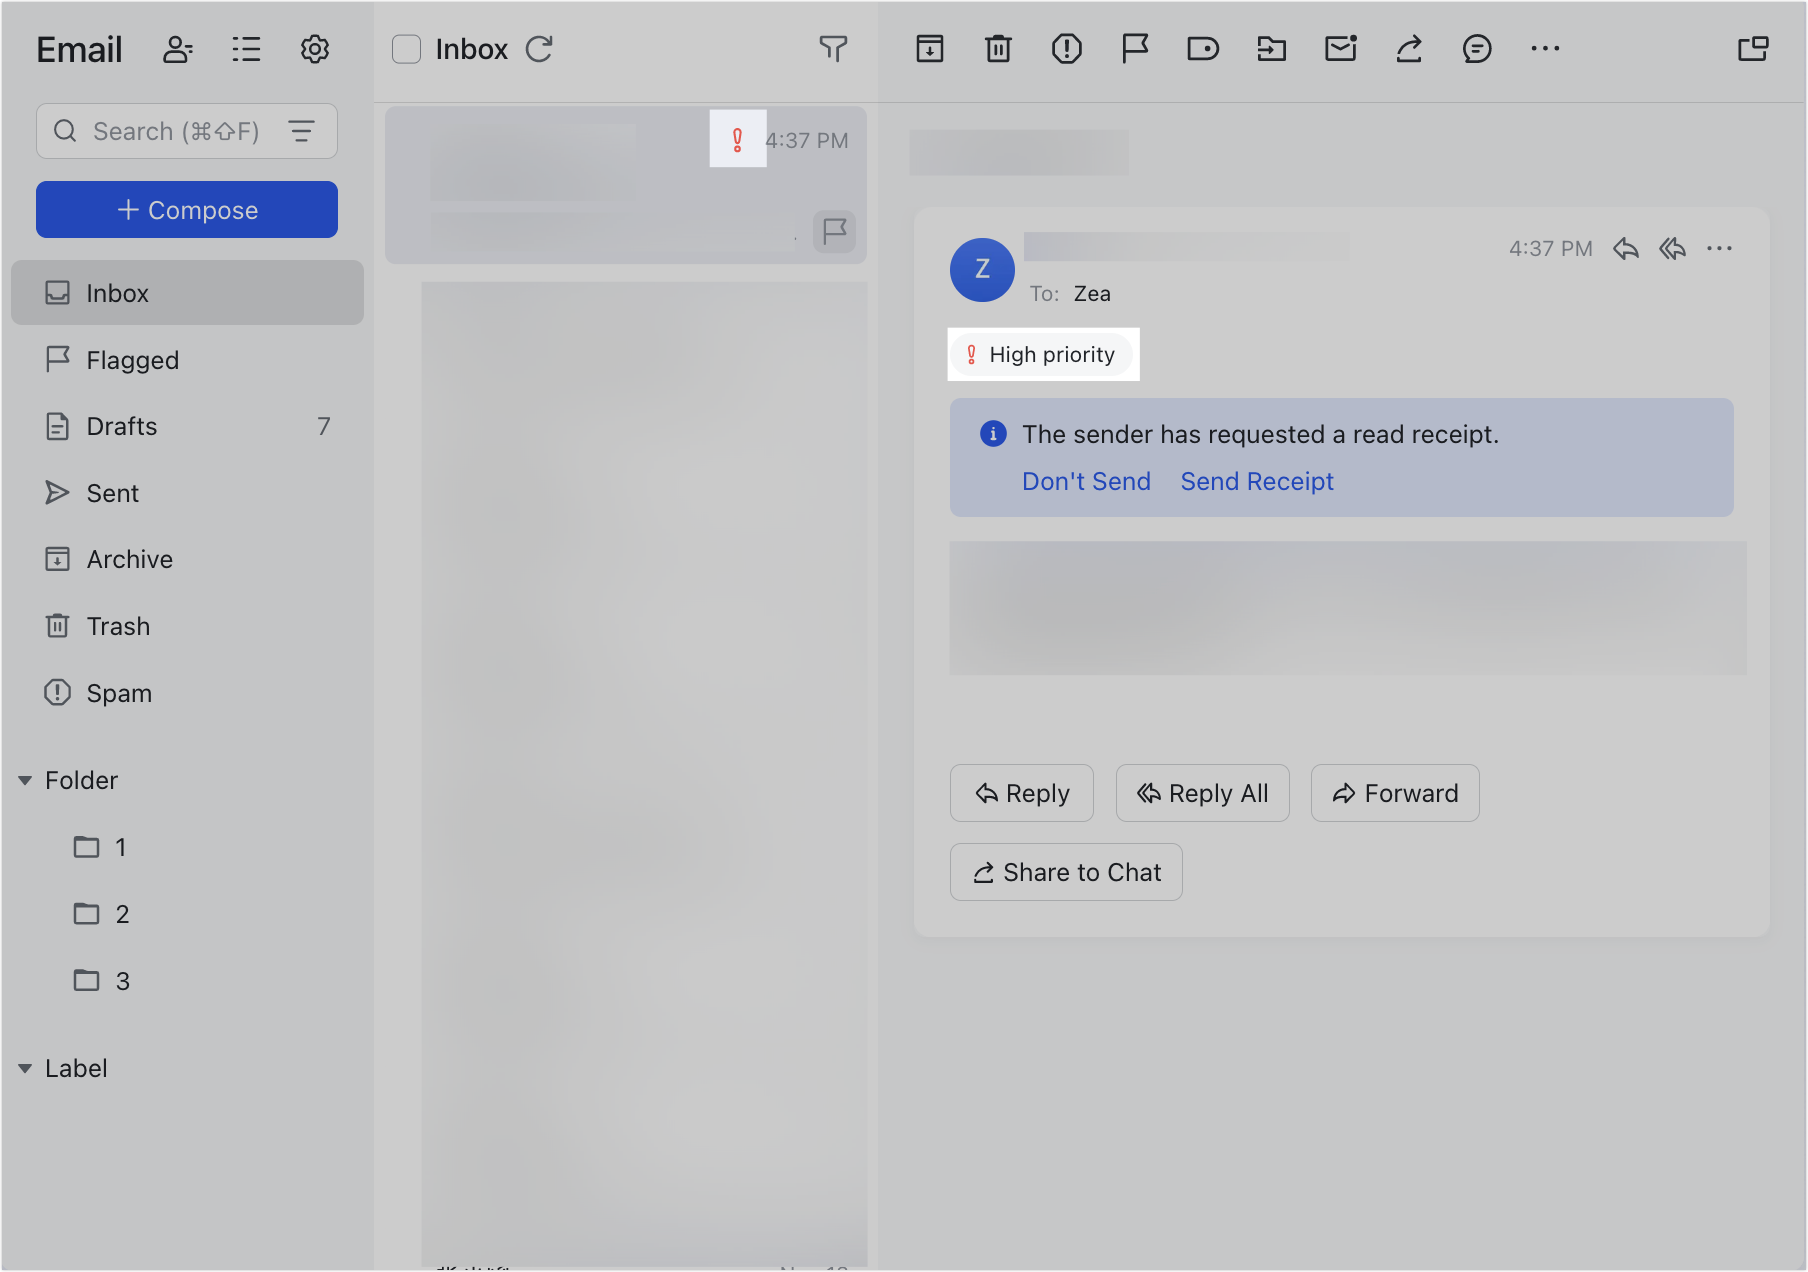The image size is (1808, 1272).
Task: Switch to the Spam folder
Action: (118, 692)
